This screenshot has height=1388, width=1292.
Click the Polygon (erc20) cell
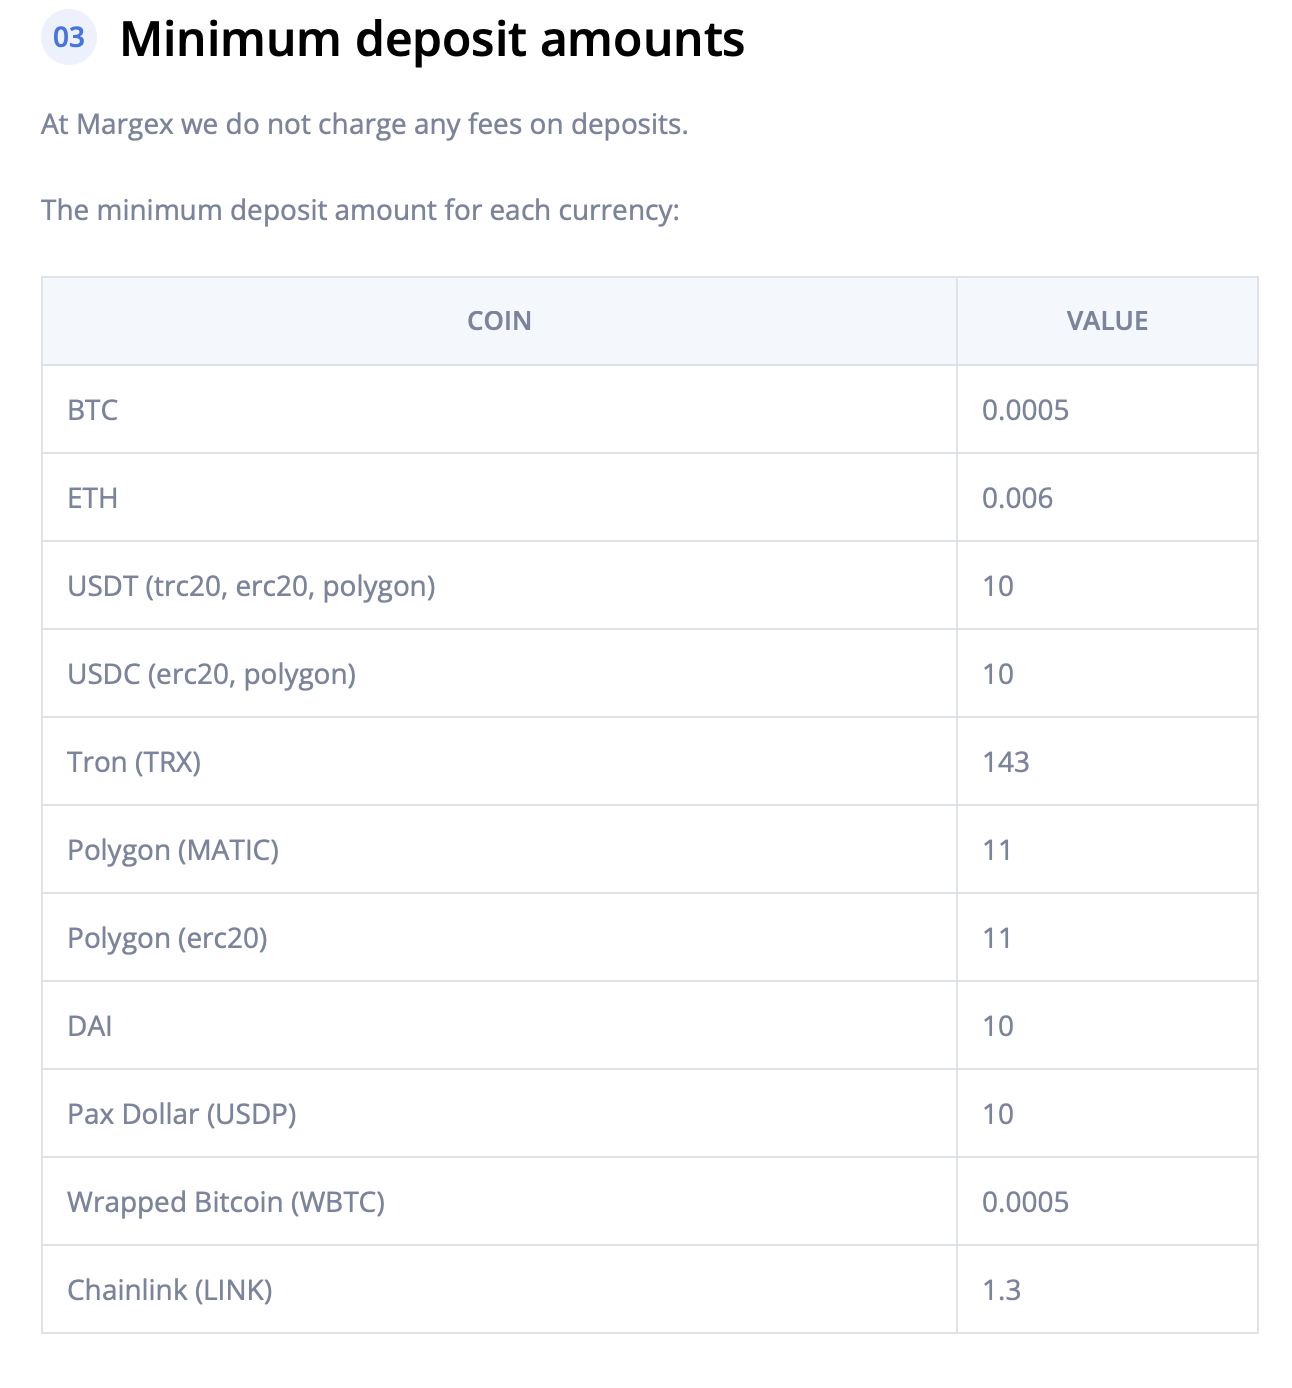pos(167,938)
